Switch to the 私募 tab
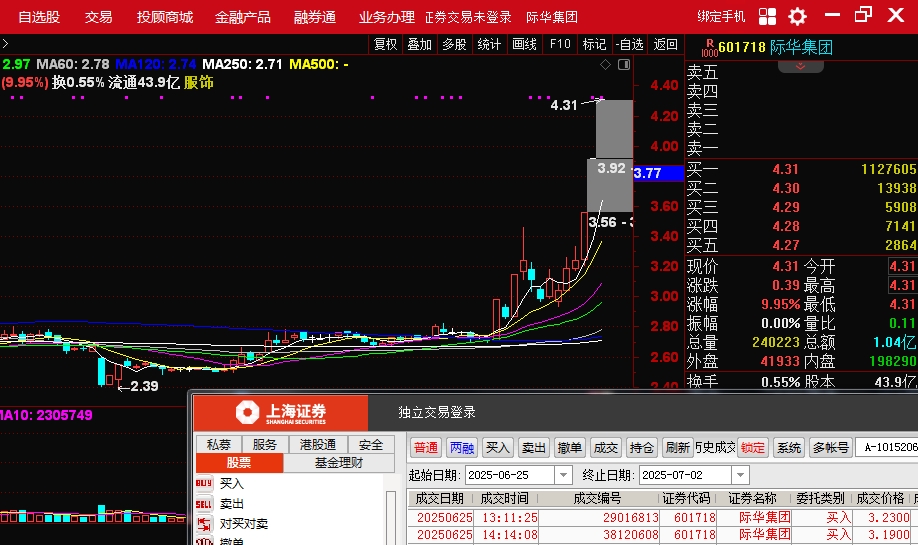Image resolution: width=918 pixels, height=545 pixels. [x=218, y=444]
